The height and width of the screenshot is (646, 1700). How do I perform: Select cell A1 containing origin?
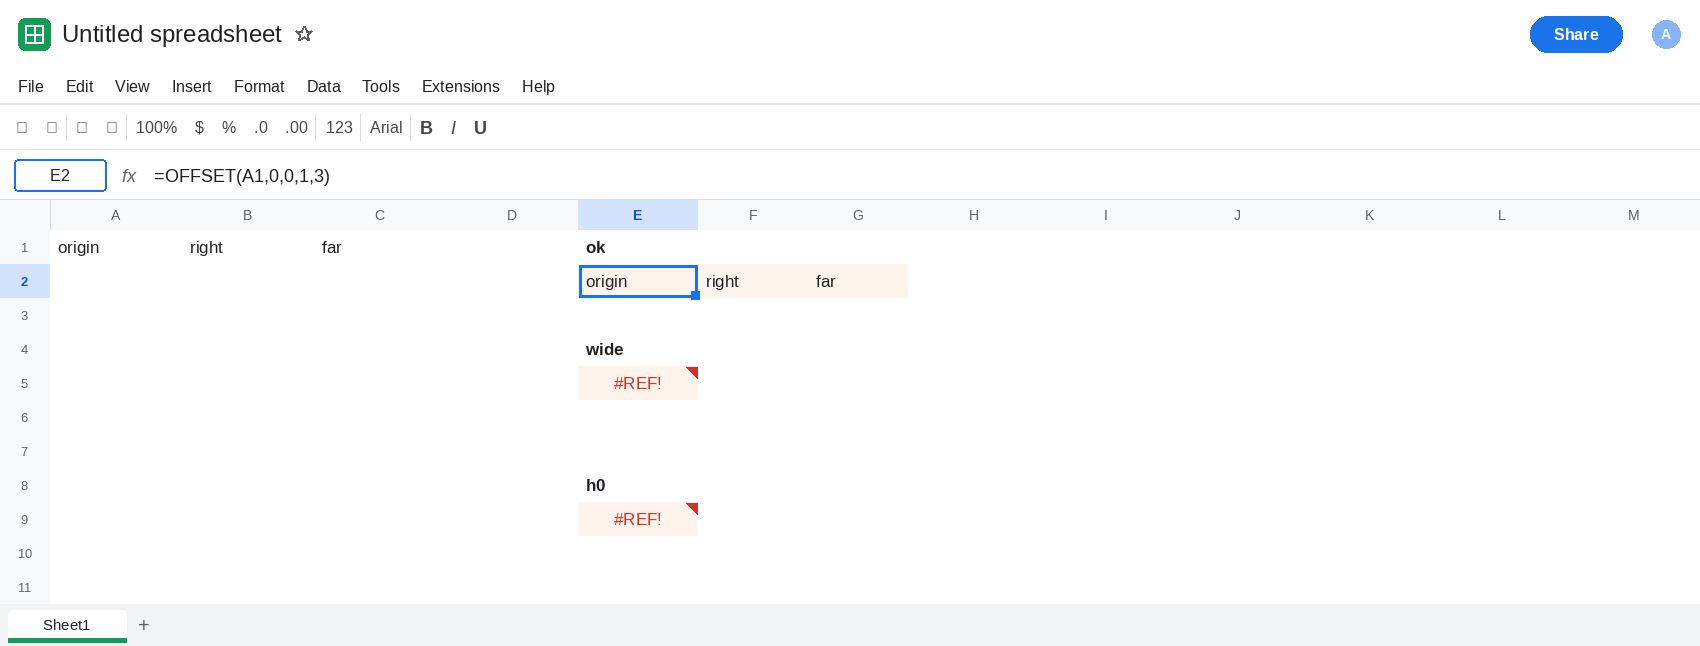tap(116, 248)
